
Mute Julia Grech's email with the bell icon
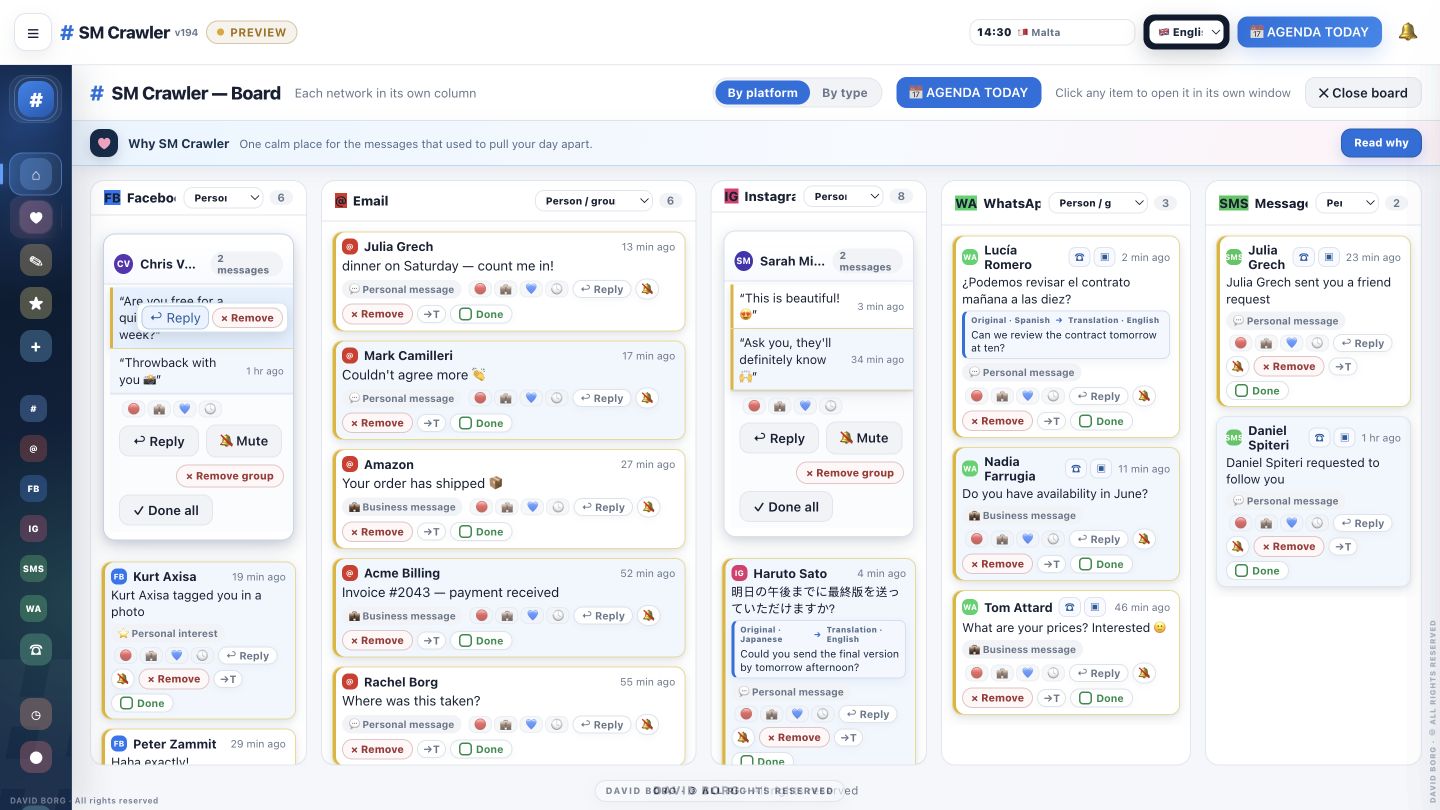coord(647,289)
